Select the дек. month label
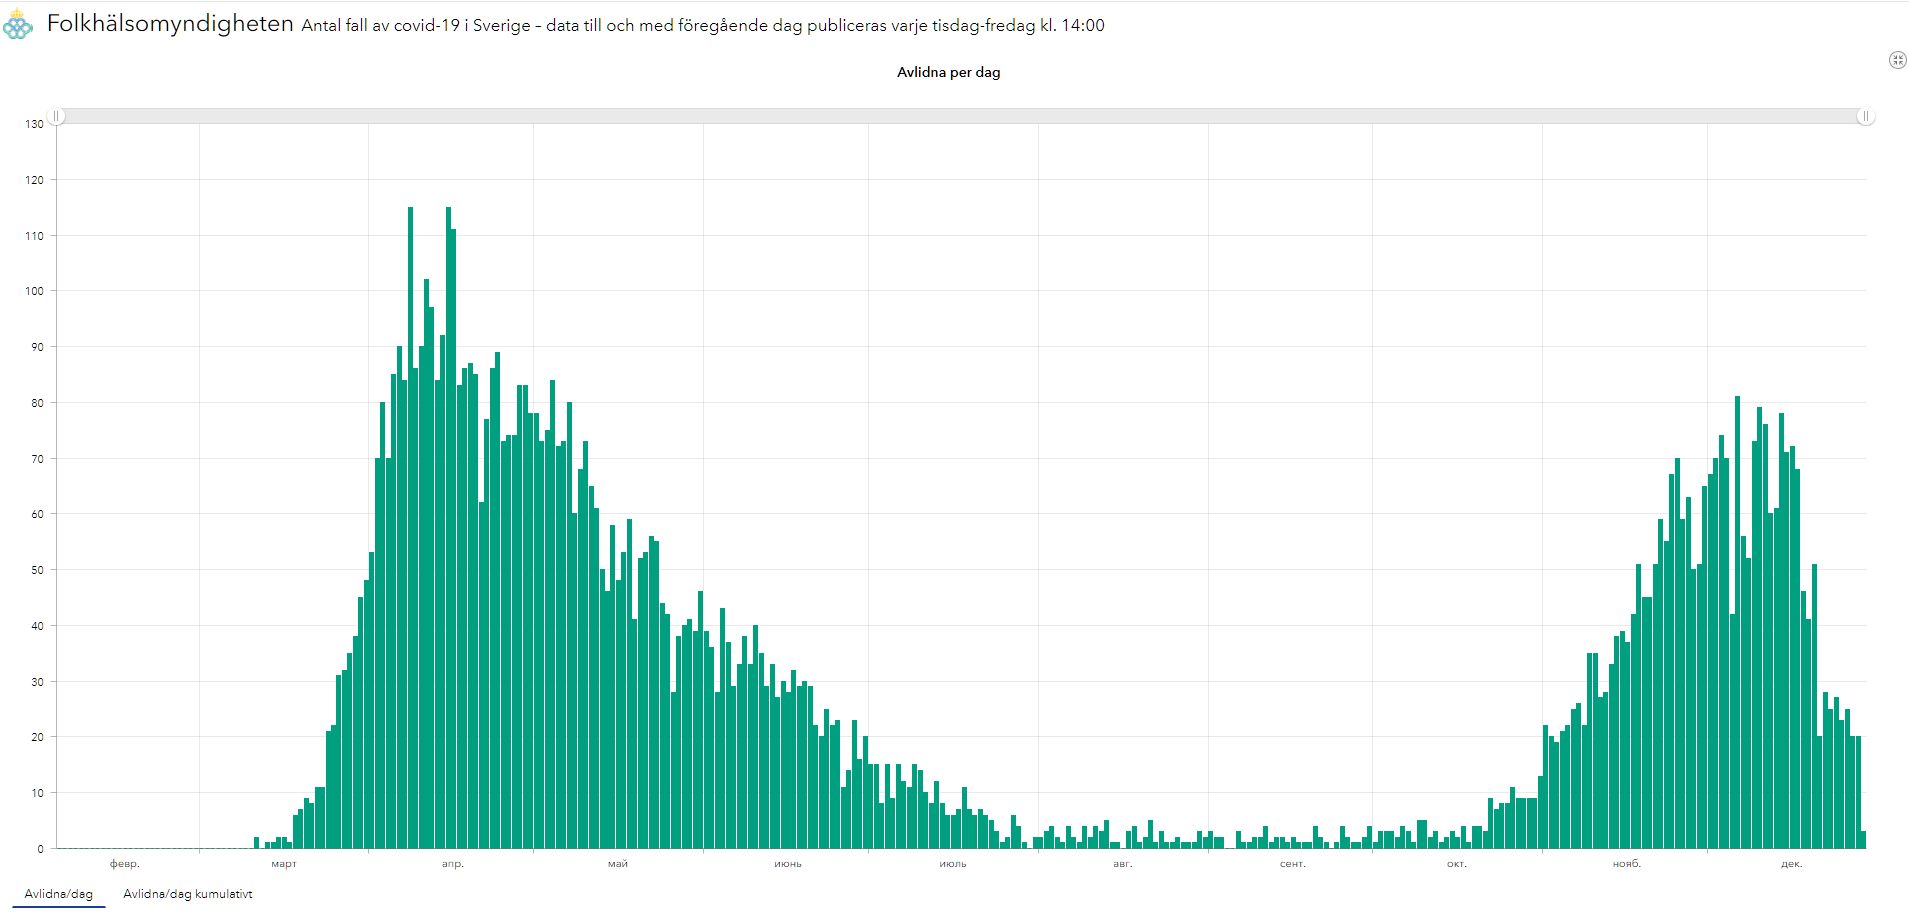The width and height of the screenshot is (1909, 920). [x=1791, y=864]
